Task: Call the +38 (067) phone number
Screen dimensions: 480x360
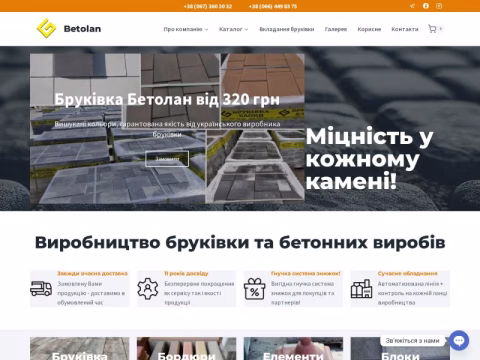Action: [x=208, y=6]
